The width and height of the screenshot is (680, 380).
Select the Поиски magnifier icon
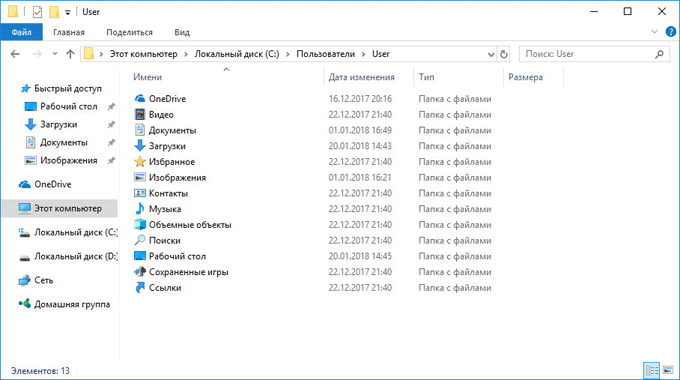(140, 240)
